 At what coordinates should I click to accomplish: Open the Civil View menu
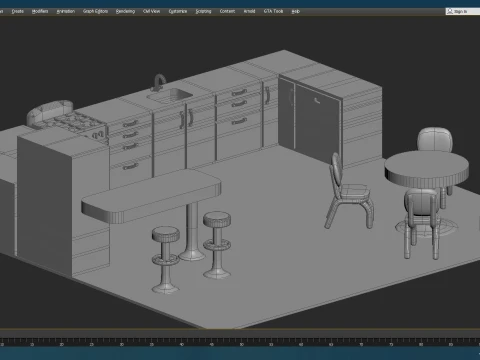point(151,11)
